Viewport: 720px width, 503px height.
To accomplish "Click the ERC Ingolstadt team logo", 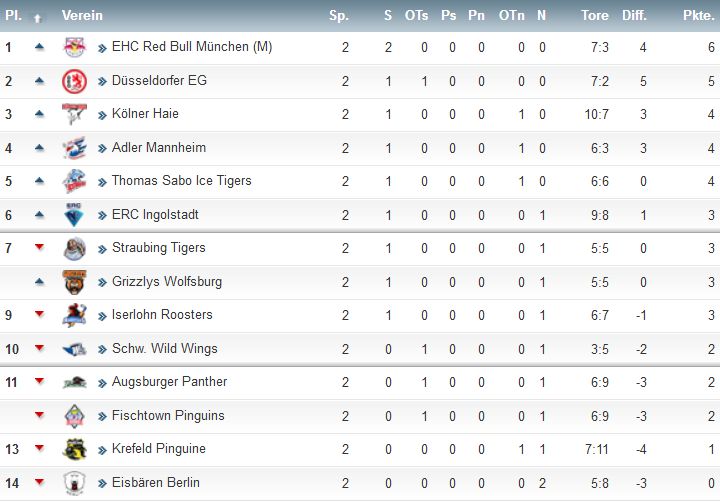I will click(x=74, y=215).
